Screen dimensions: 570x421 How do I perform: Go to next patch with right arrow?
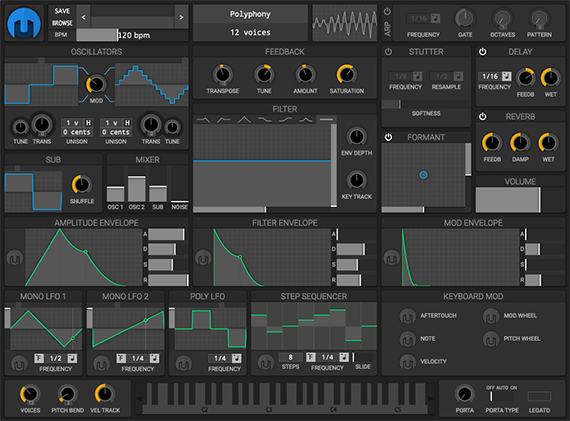coord(181,17)
